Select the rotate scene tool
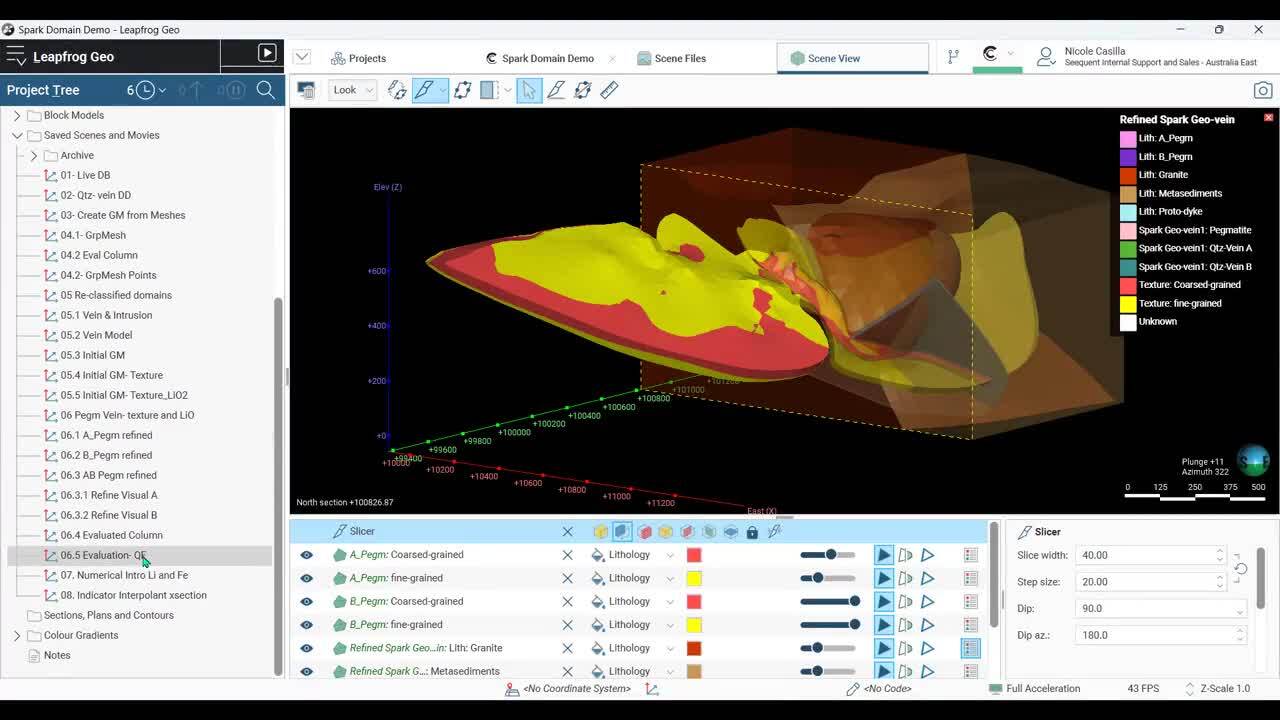The width and height of the screenshot is (1280, 720). tap(397, 90)
